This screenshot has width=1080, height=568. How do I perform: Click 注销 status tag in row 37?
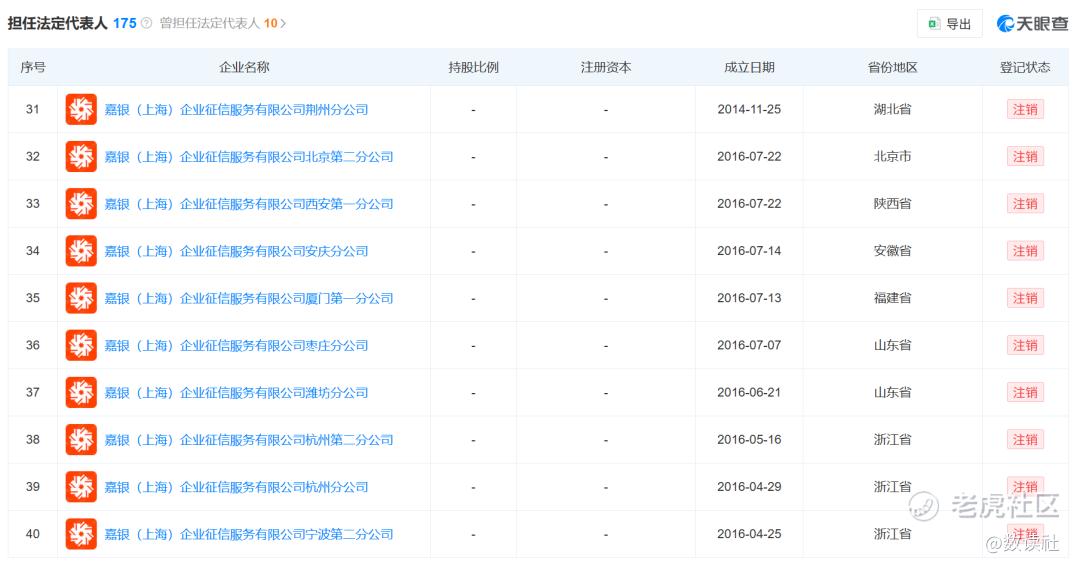pos(1025,392)
